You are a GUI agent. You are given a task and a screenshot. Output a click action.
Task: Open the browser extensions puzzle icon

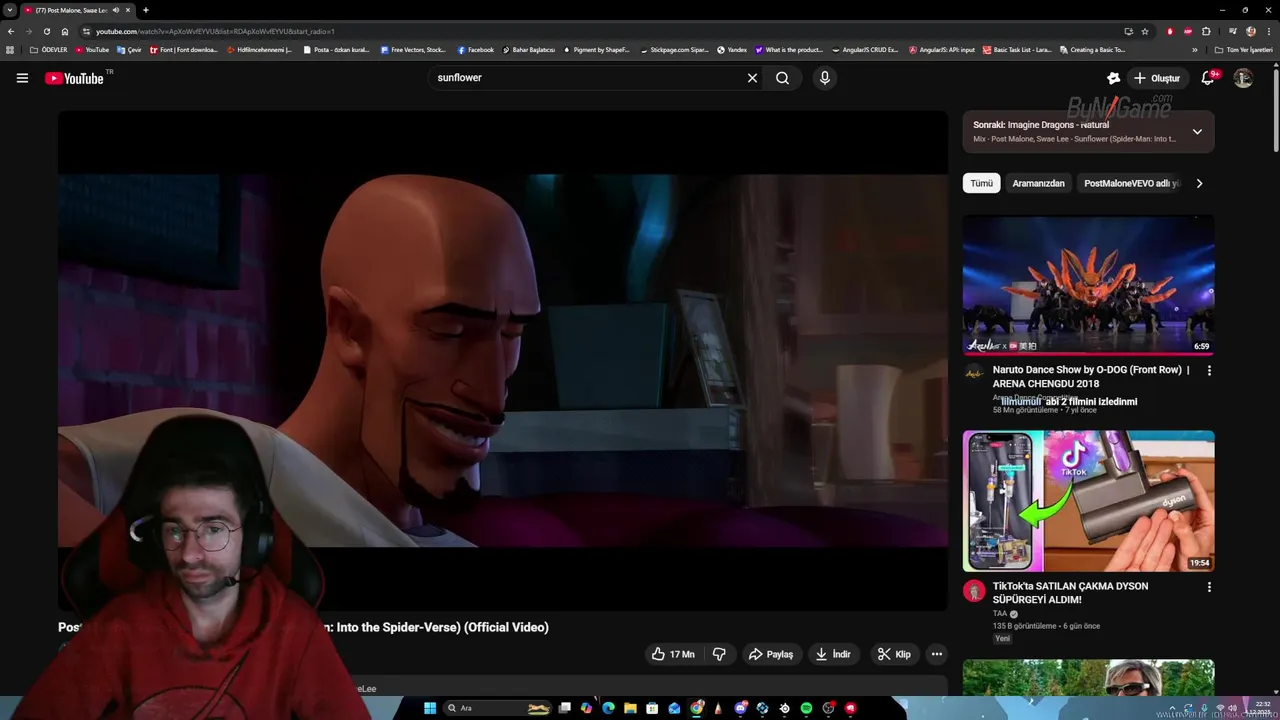click(x=1206, y=31)
